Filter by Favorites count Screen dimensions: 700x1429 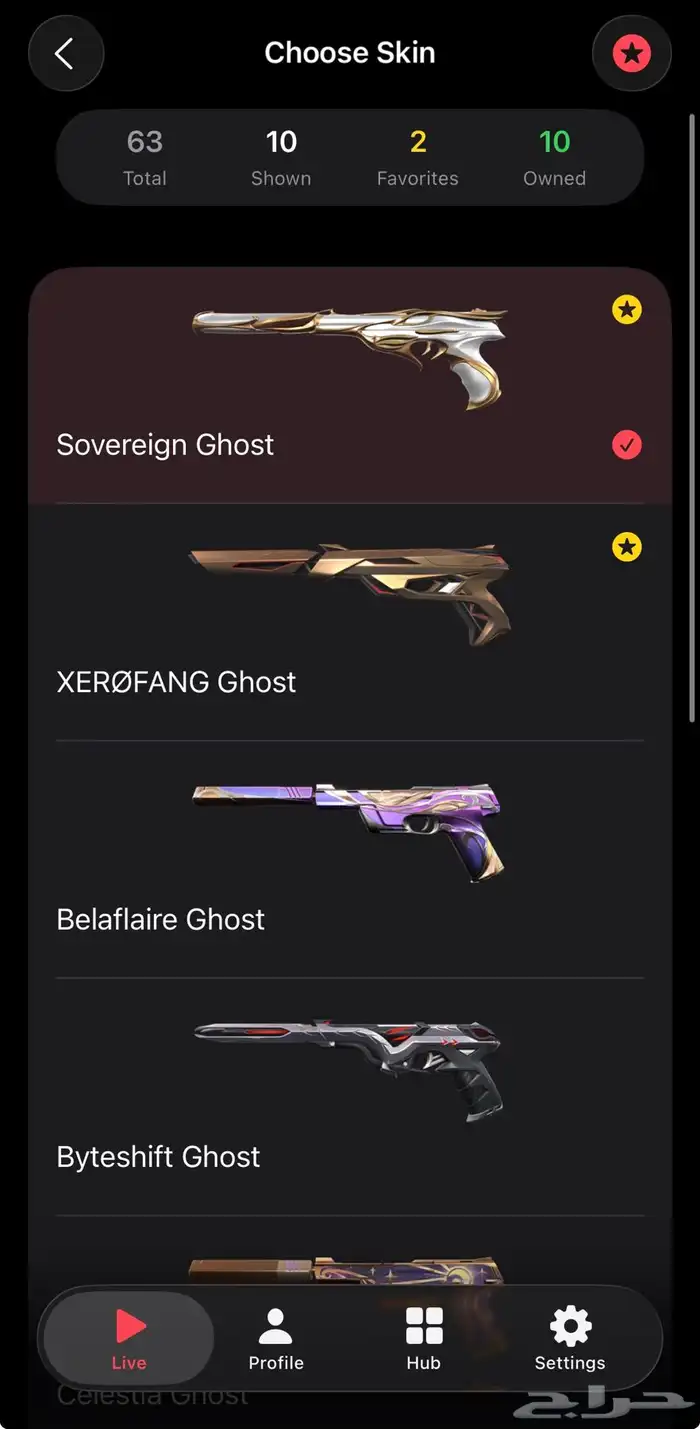(x=418, y=158)
